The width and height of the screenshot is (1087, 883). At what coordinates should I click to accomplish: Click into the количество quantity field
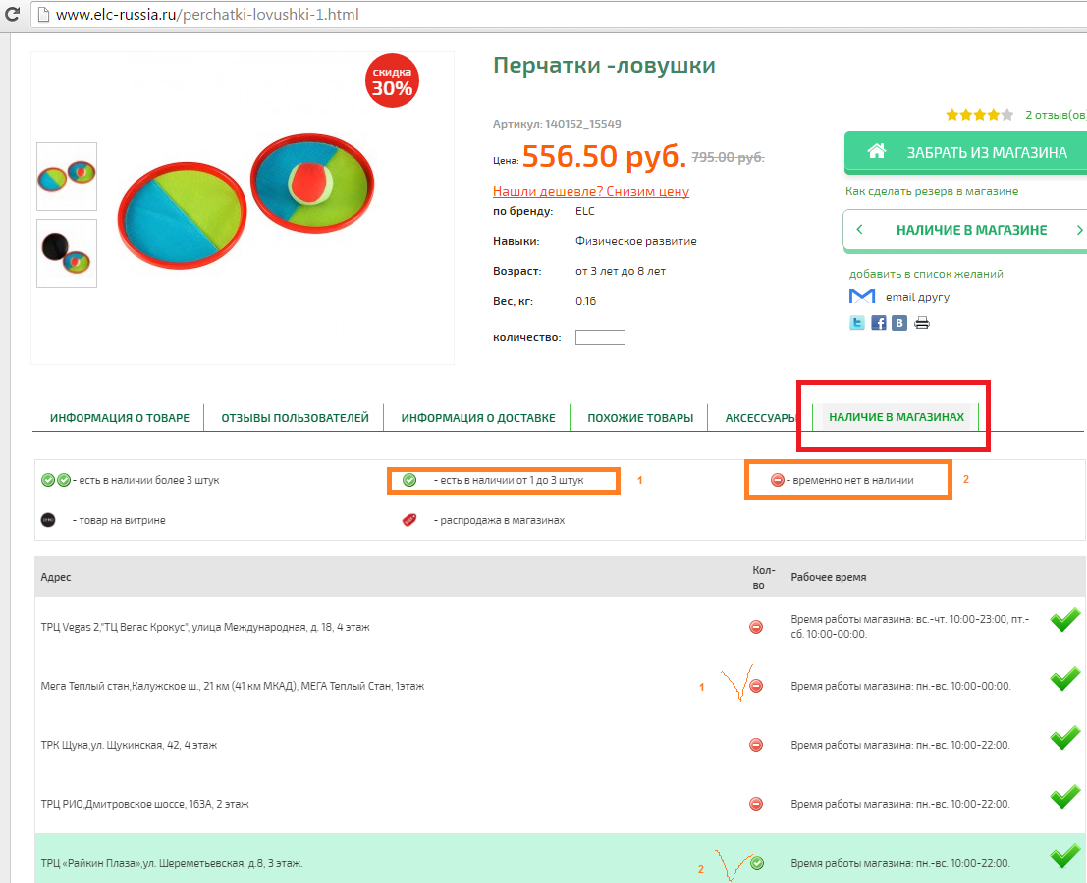600,338
